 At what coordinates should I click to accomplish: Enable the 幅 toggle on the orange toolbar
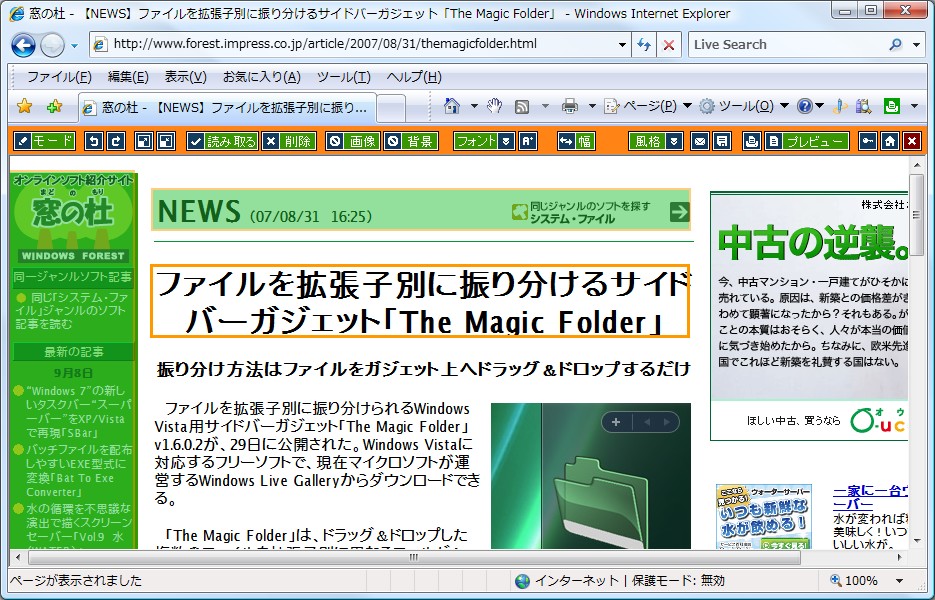click(x=578, y=141)
